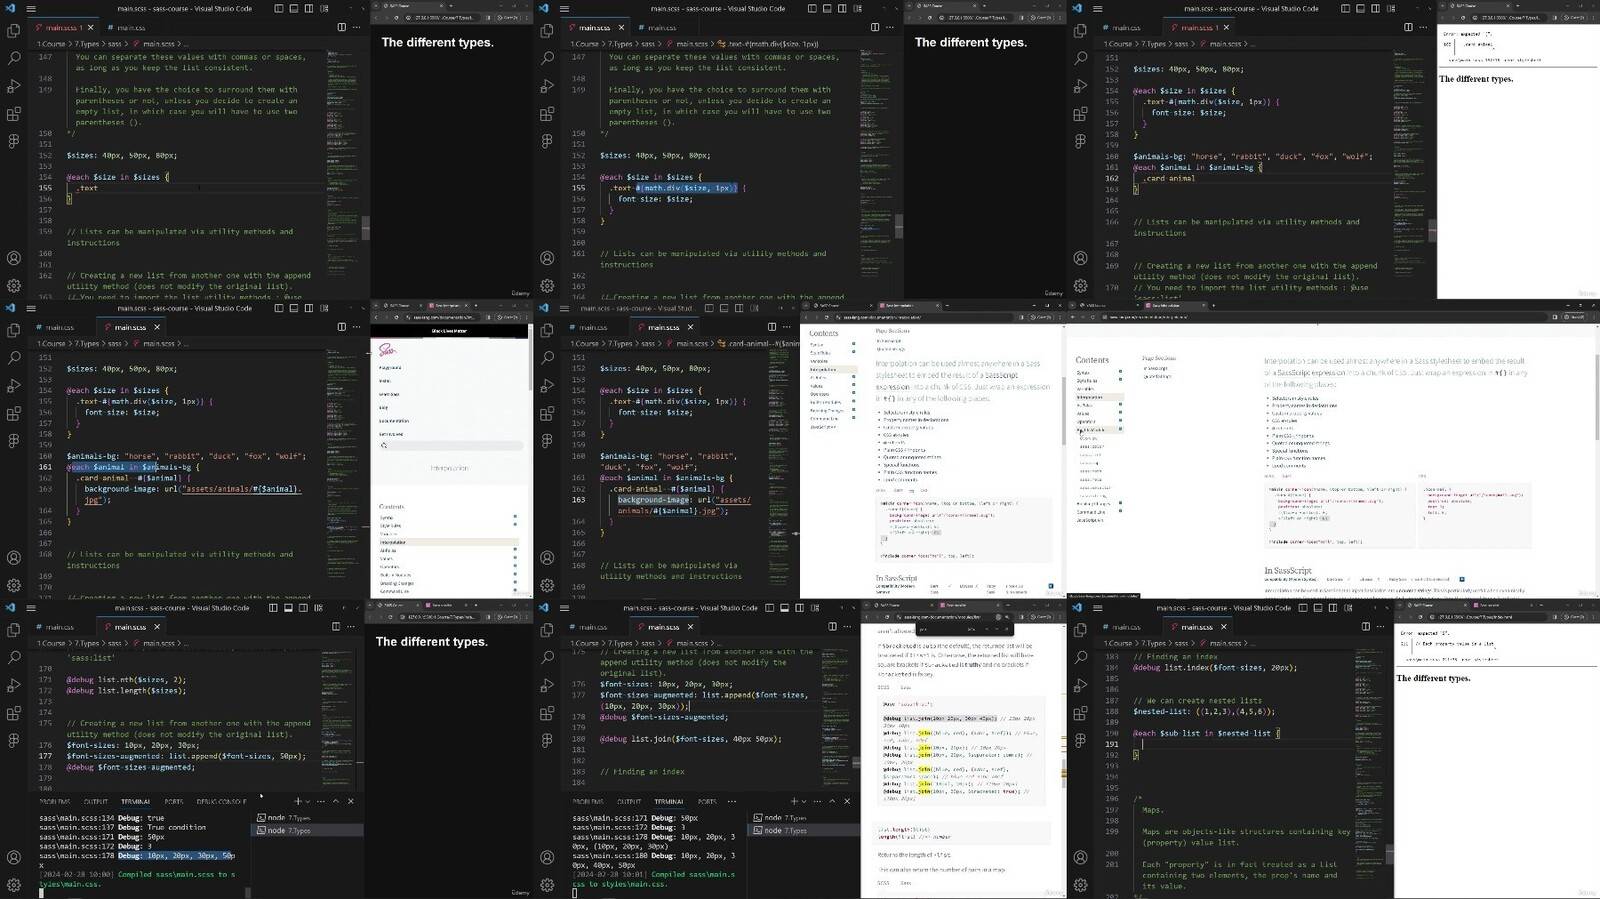This screenshot has height=899, width=1600.
Task: Select the OUTPUT tab in the bottom-left frame
Action: point(96,801)
